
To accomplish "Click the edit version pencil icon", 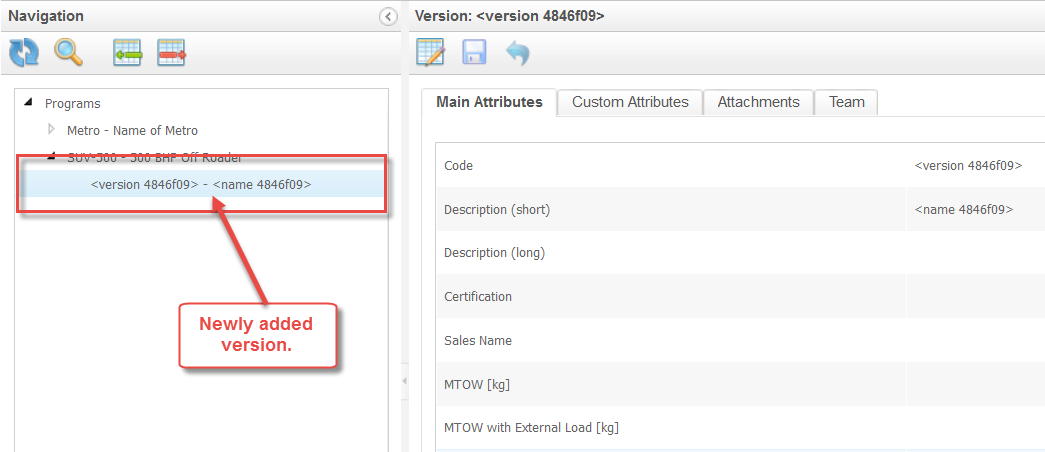I will [430, 53].
